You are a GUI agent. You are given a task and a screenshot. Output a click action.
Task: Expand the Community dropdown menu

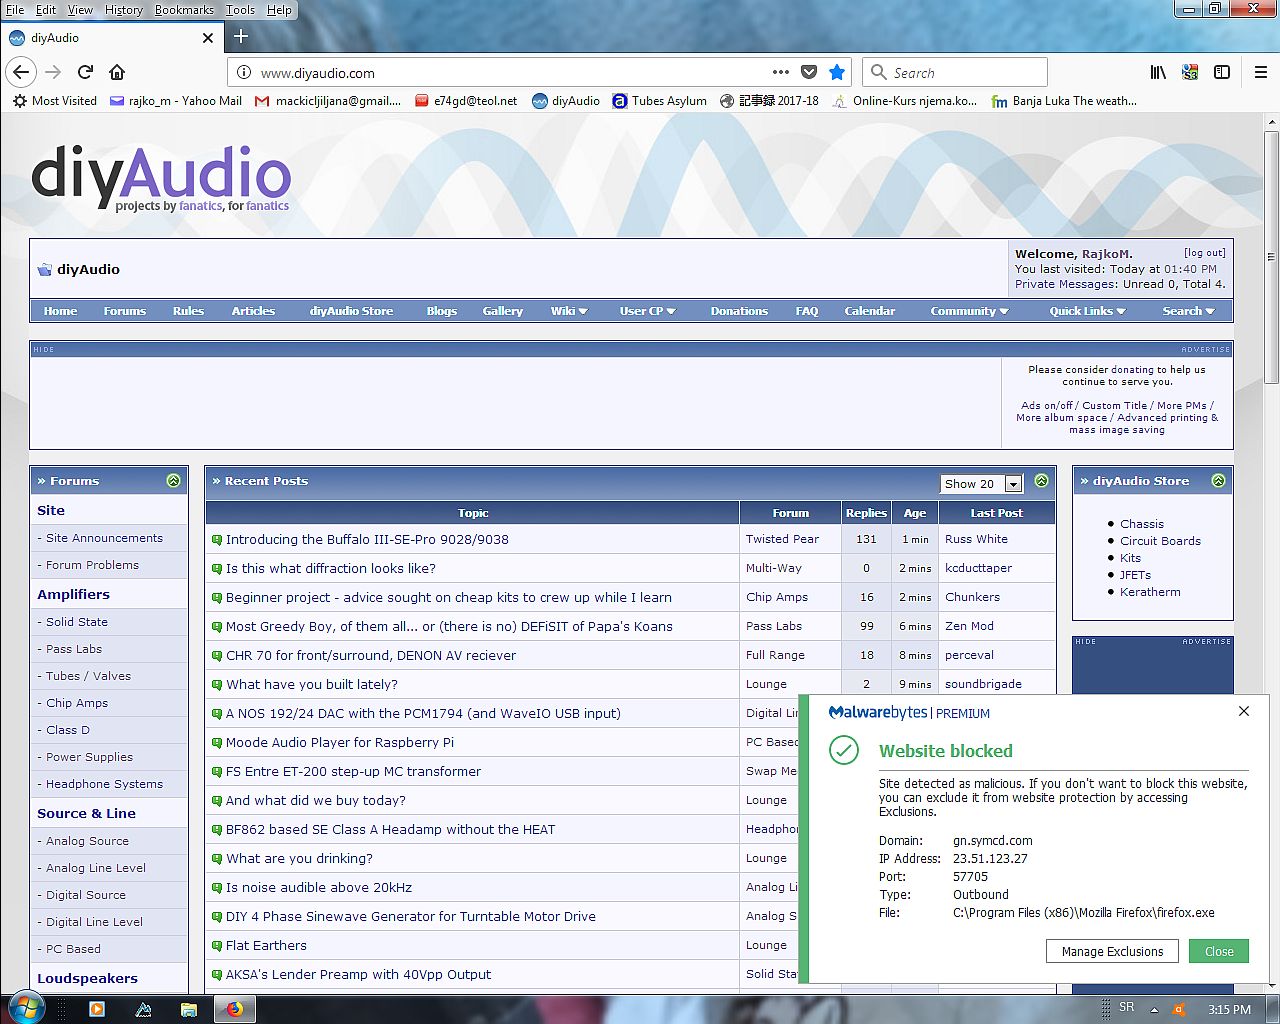coord(969,311)
